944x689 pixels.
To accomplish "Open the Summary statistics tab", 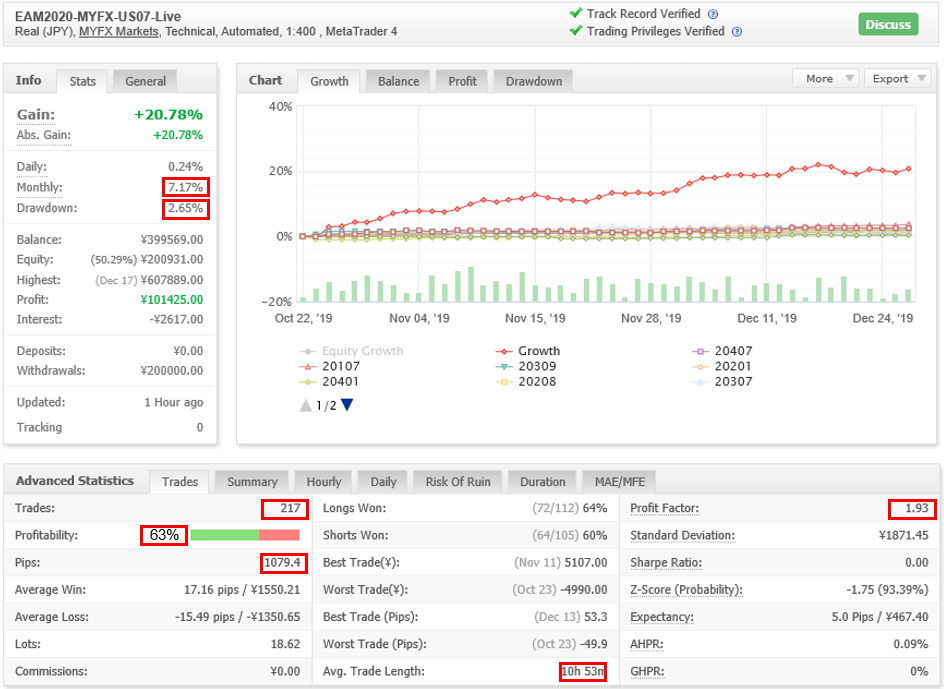I will pos(252,482).
